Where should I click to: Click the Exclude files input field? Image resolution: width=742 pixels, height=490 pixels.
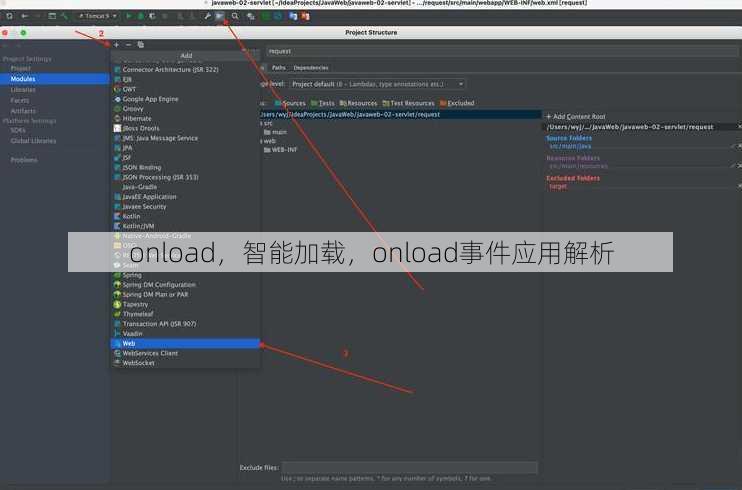[410, 468]
